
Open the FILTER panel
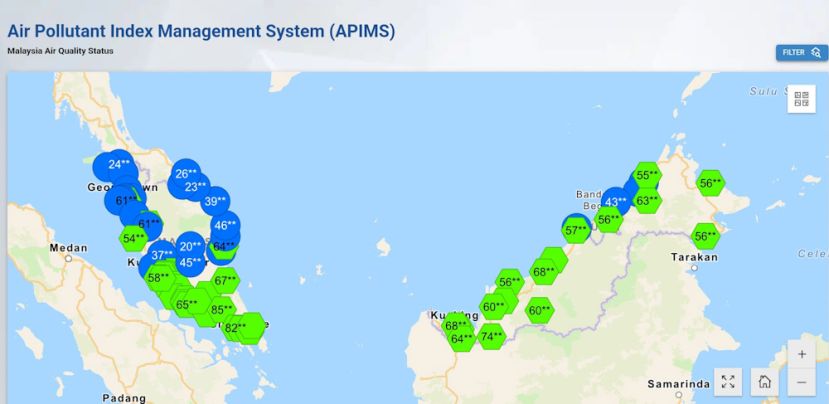(802, 52)
